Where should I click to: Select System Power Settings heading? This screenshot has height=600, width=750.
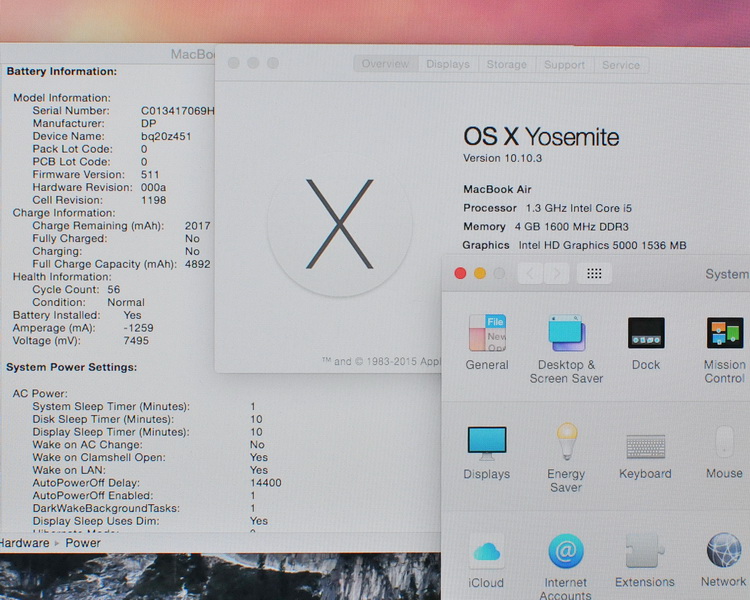click(71, 367)
